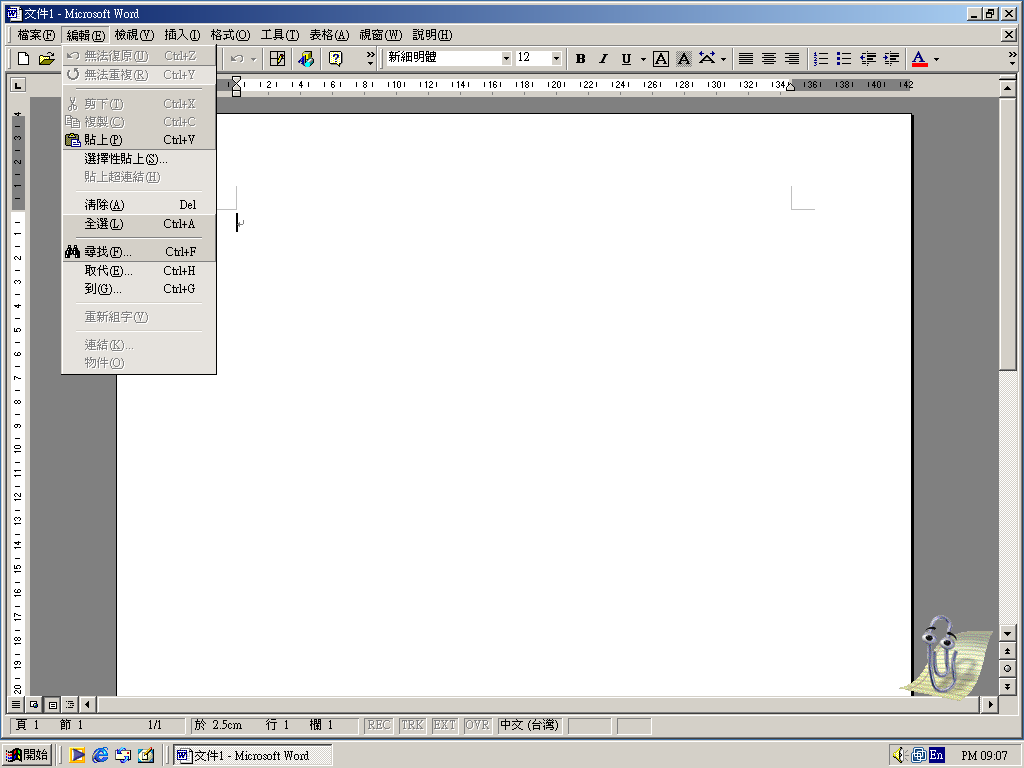The image size is (1024, 768).
Task: Open font color palette dropdown
Action: pyautogui.click(x=936, y=59)
